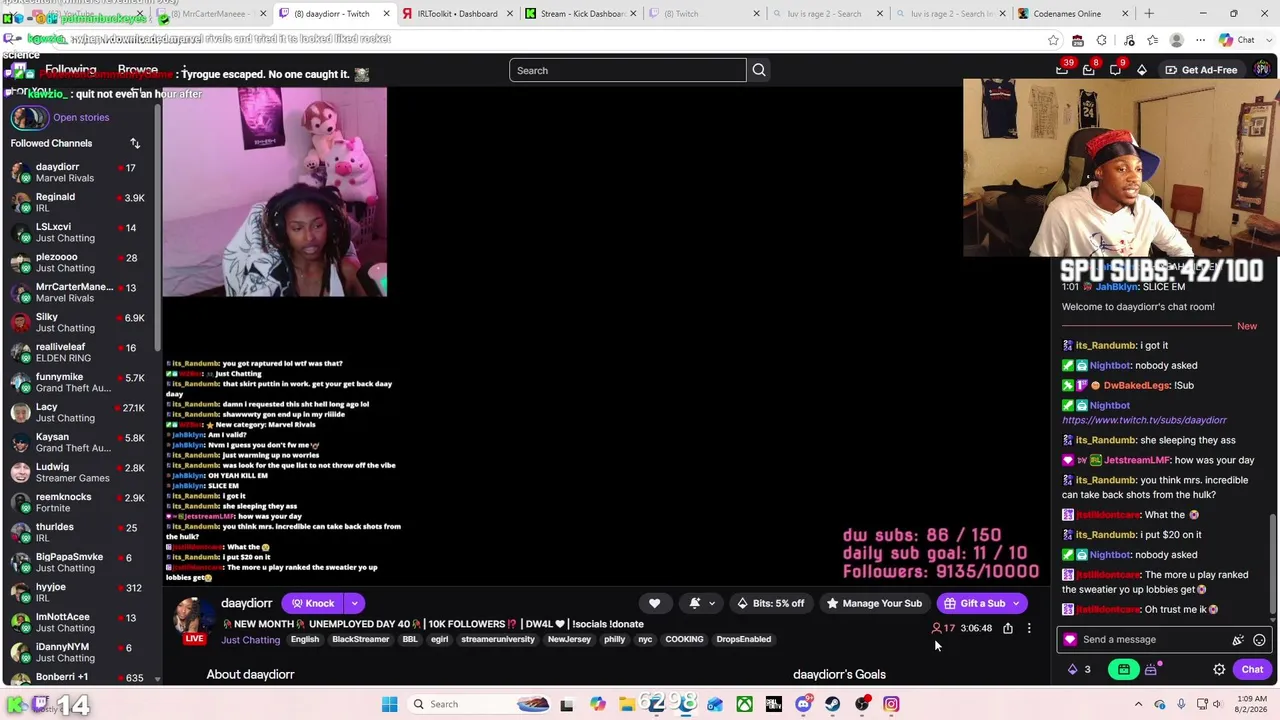Image resolution: width=1280 pixels, height=720 pixels.
Task: Toggle notifications bell for daaydiorr
Action: pos(695,603)
